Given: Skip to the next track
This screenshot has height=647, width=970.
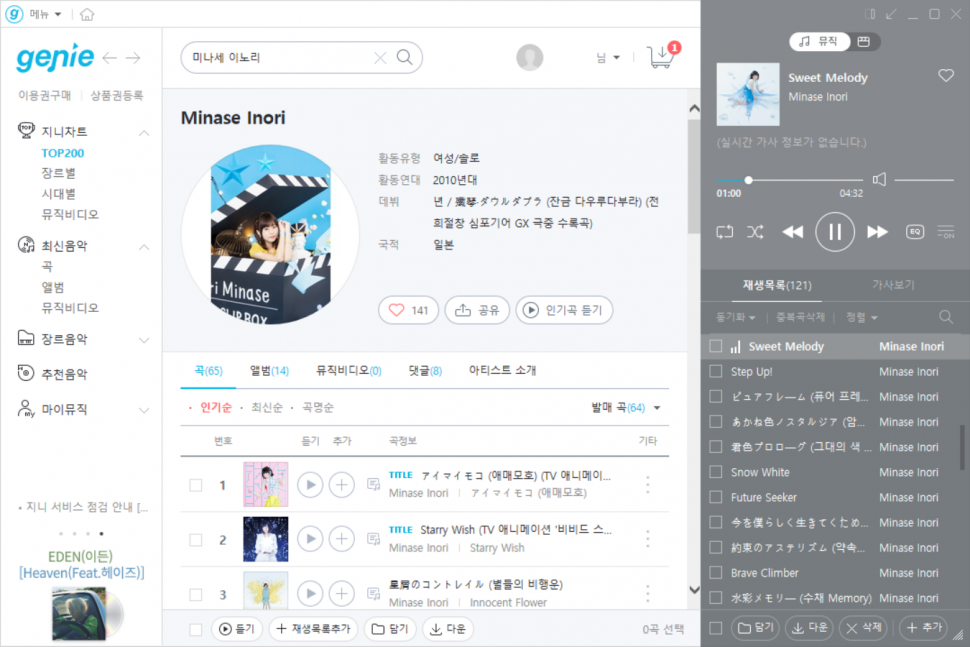Looking at the screenshot, I should point(877,232).
